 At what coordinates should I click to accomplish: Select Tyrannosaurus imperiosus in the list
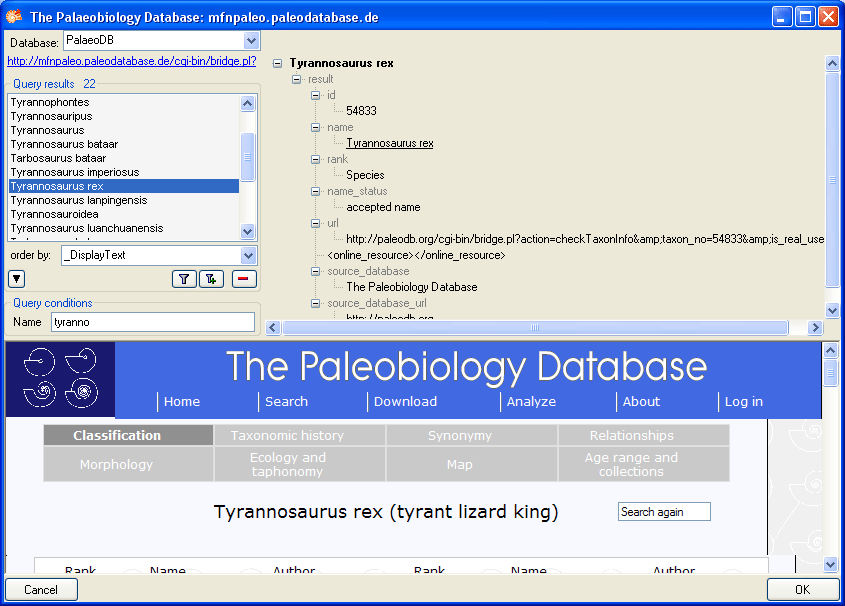pos(124,172)
